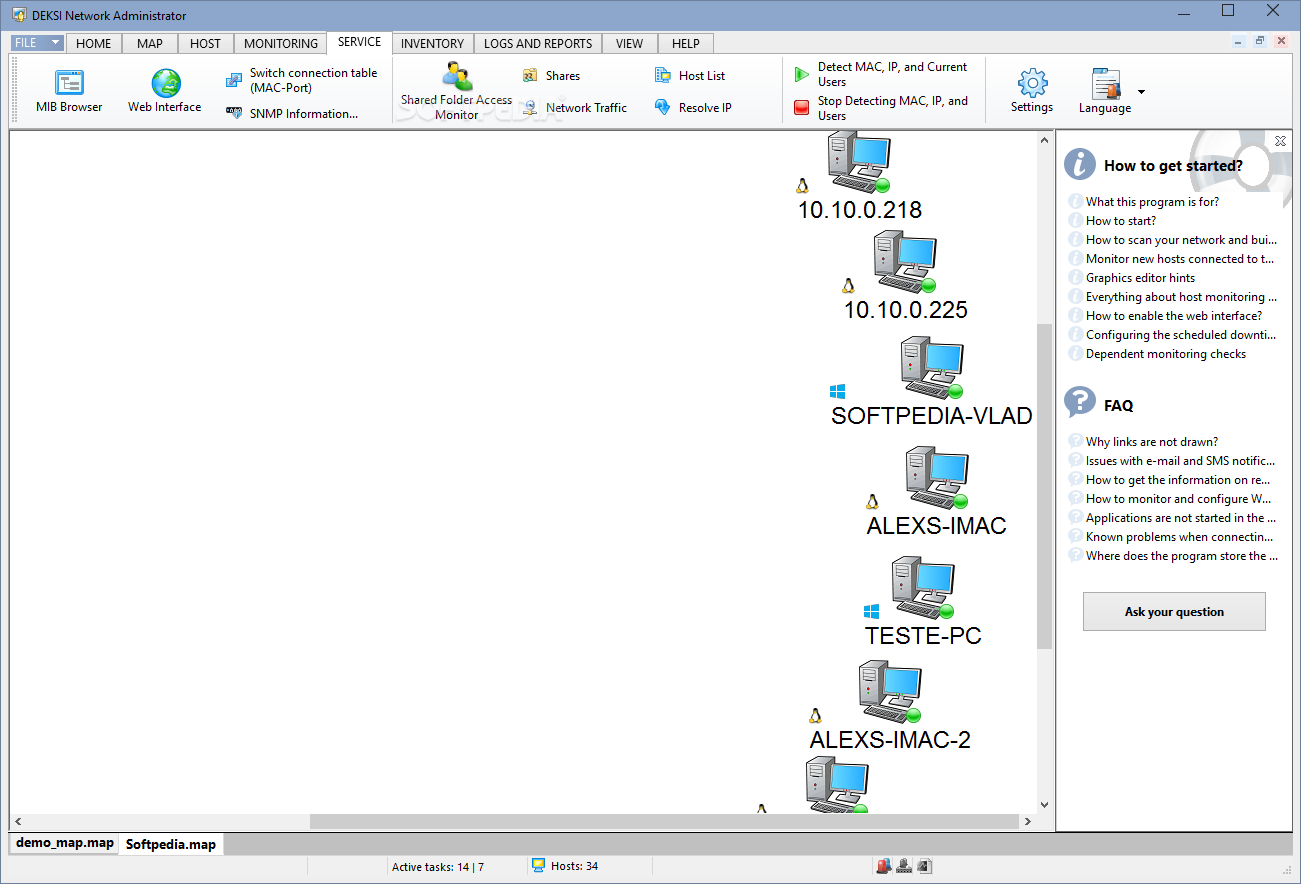The image size is (1301, 884).
Task: Open the Host List
Action: [690, 76]
